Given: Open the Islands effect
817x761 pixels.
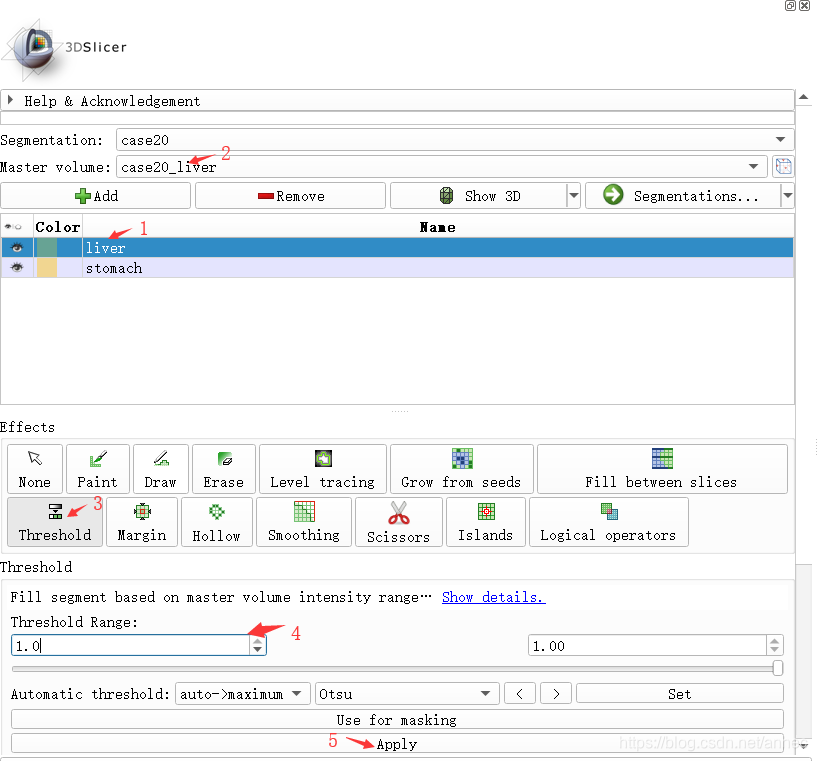Looking at the screenshot, I should tap(486, 522).
